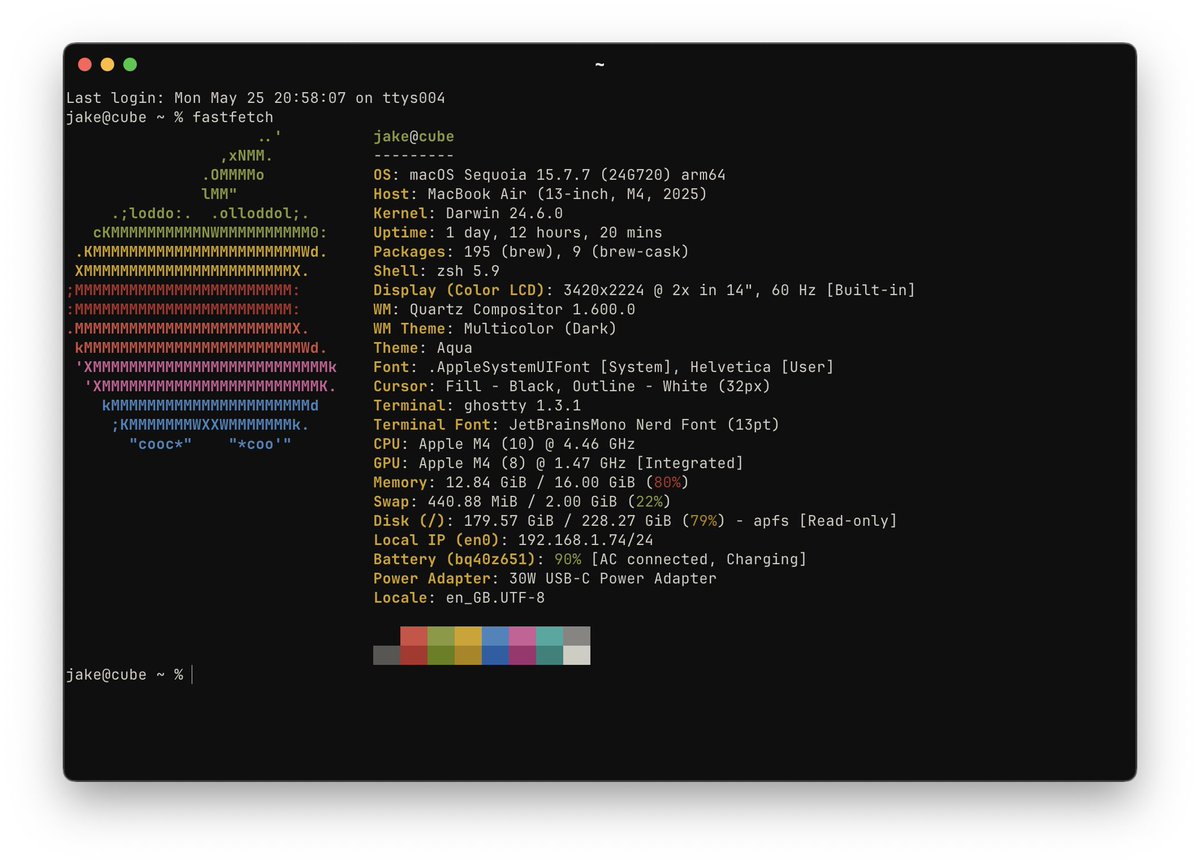The width and height of the screenshot is (1200, 865).
Task: Click the 'Disk (/): 179.57 GiB' line
Action: tap(635, 520)
